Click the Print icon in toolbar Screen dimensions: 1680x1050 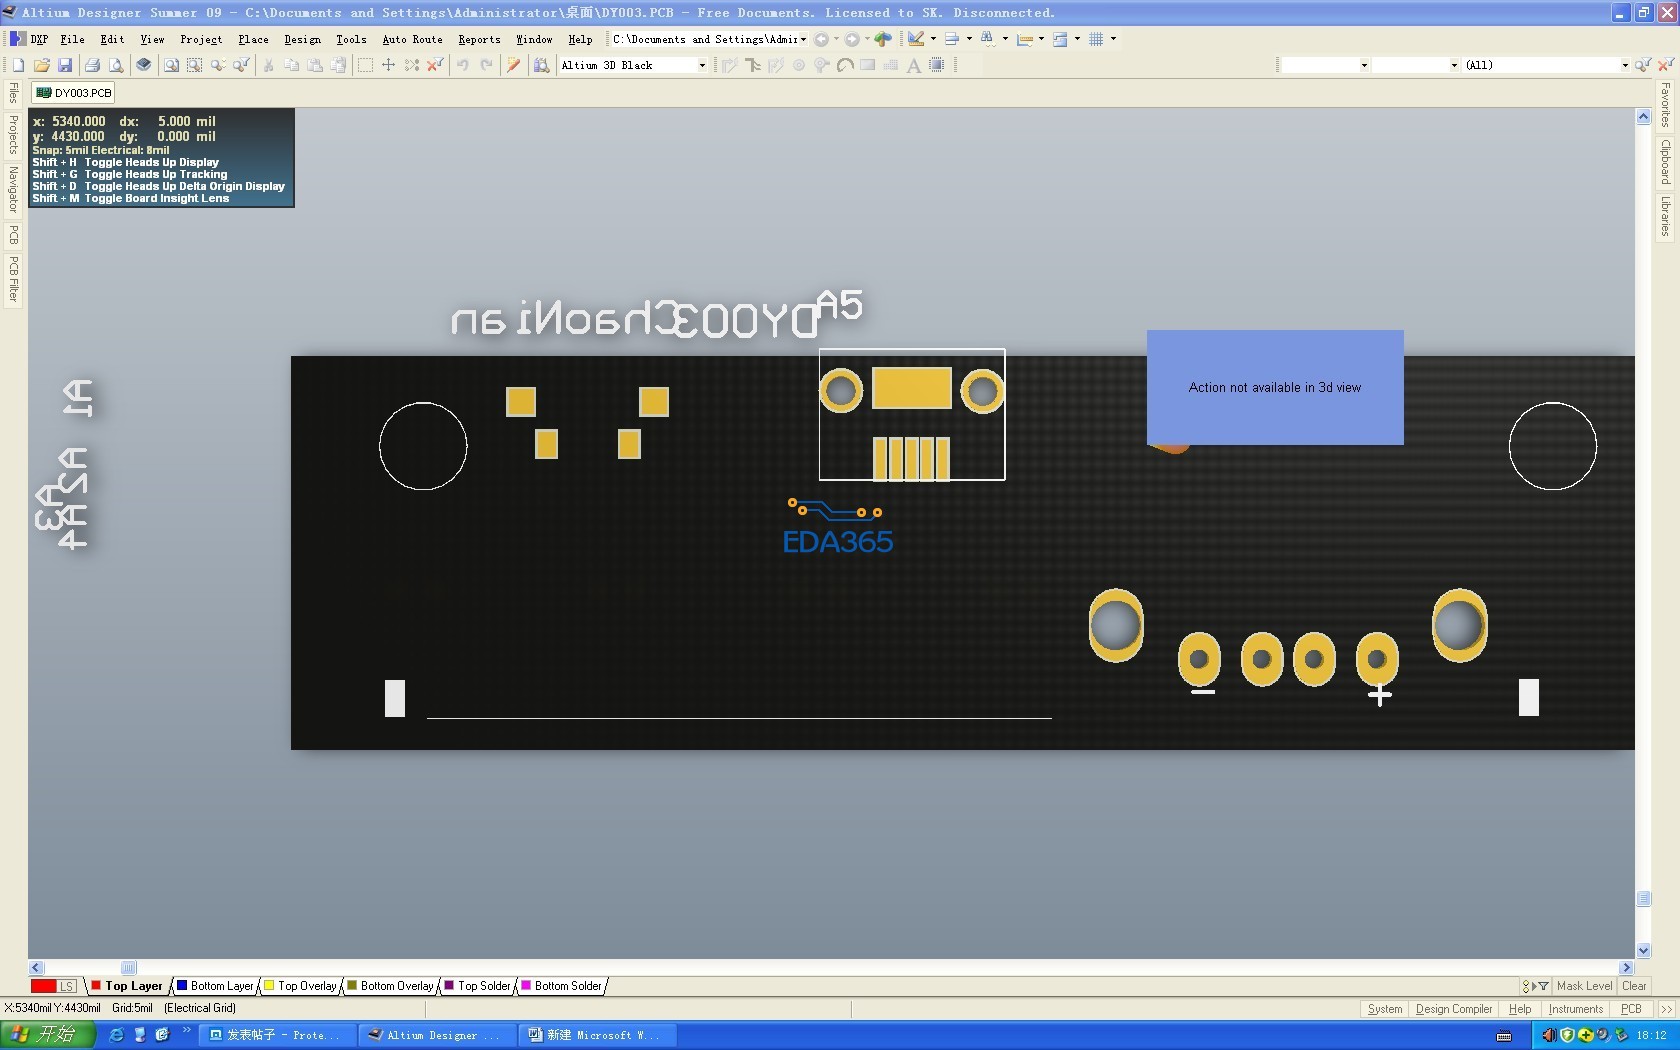92,65
